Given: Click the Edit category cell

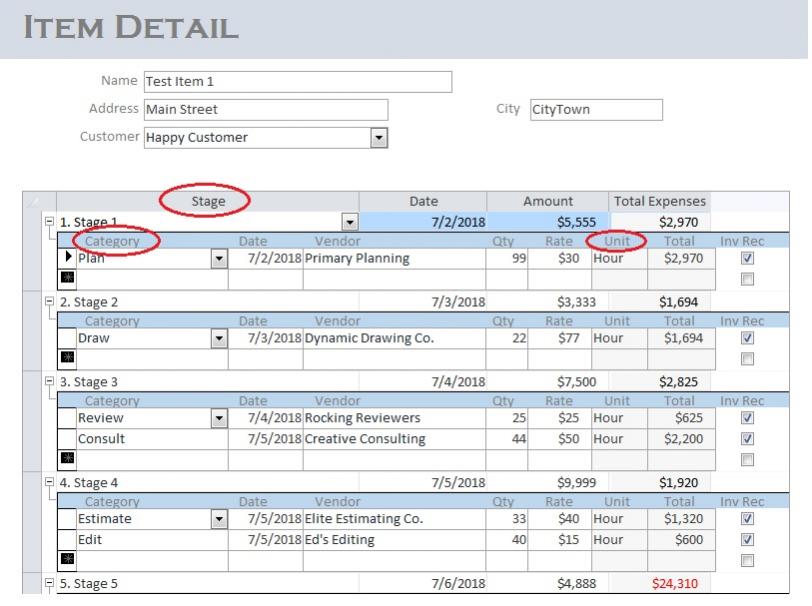Looking at the screenshot, I should [x=152, y=540].
